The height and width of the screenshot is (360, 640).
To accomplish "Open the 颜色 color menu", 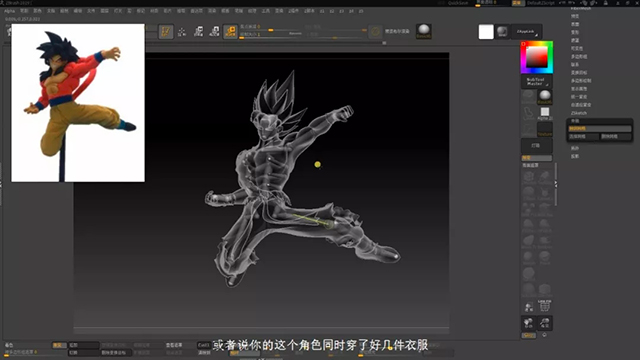I will point(38,11).
